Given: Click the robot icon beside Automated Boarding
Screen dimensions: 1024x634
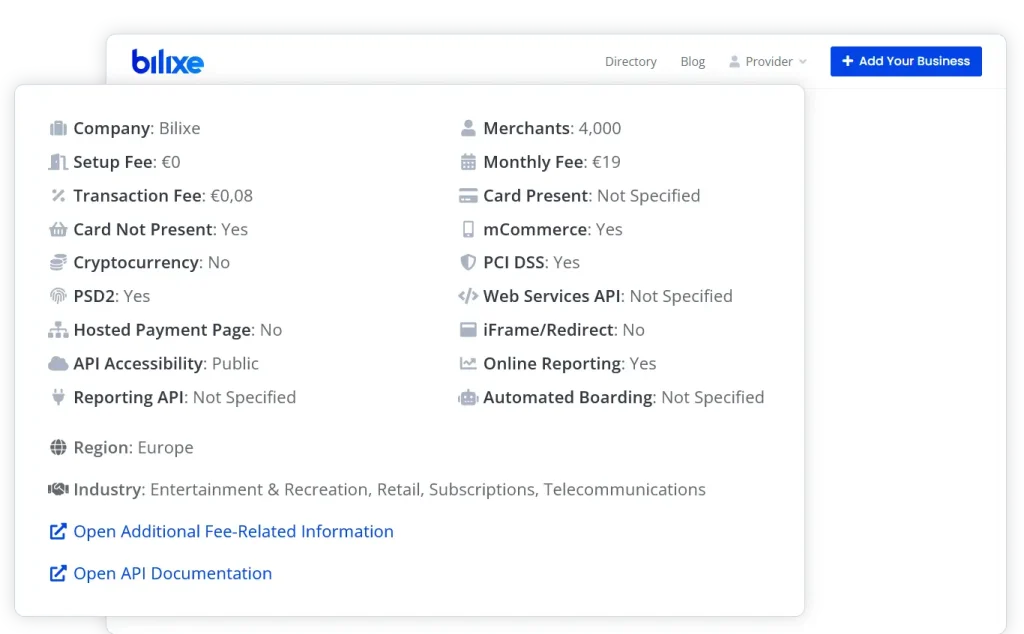Looking at the screenshot, I should (x=468, y=397).
